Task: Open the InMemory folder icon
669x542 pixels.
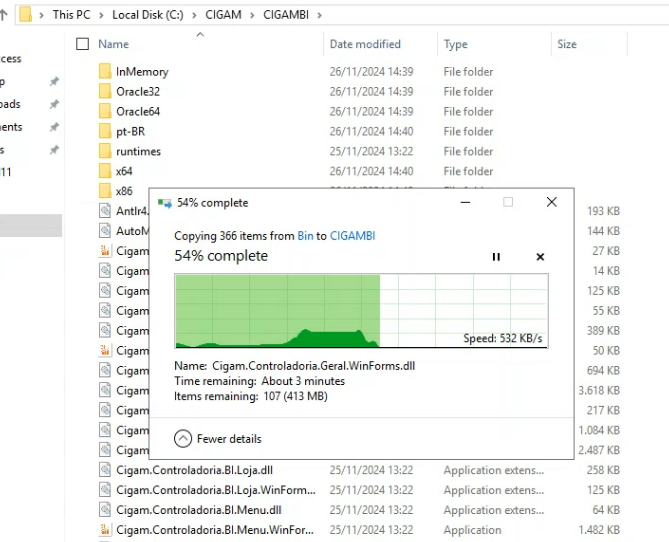Action: (x=106, y=72)
